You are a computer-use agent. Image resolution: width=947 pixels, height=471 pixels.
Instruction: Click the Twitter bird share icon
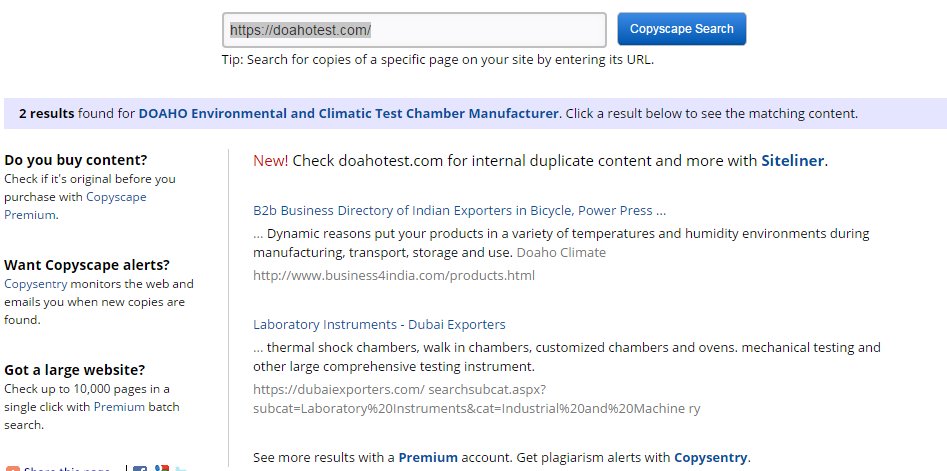click(181, 469)
